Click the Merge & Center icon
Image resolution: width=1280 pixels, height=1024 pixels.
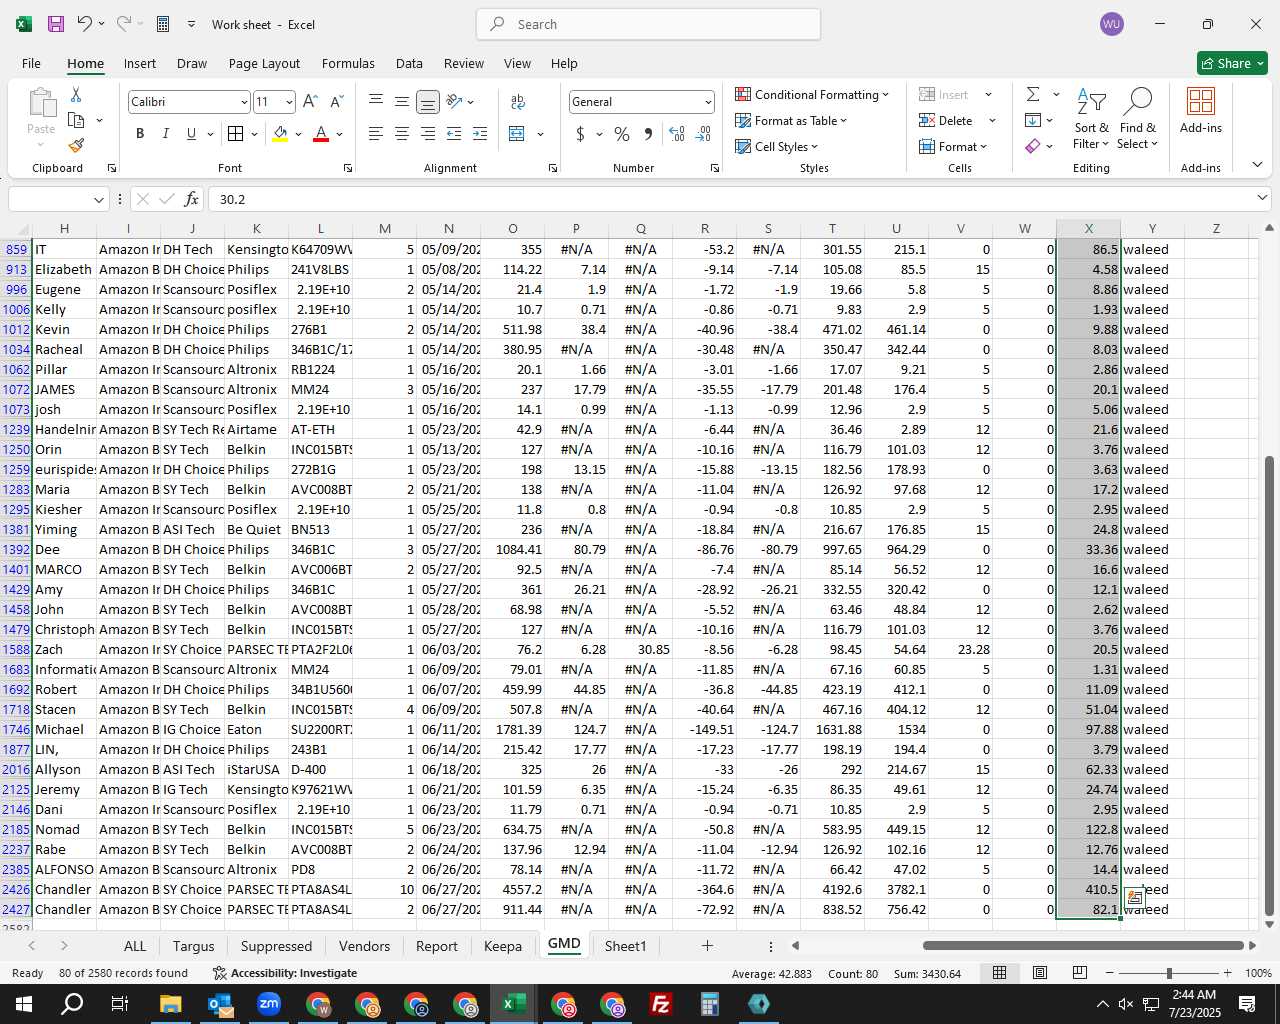(517, 134)
